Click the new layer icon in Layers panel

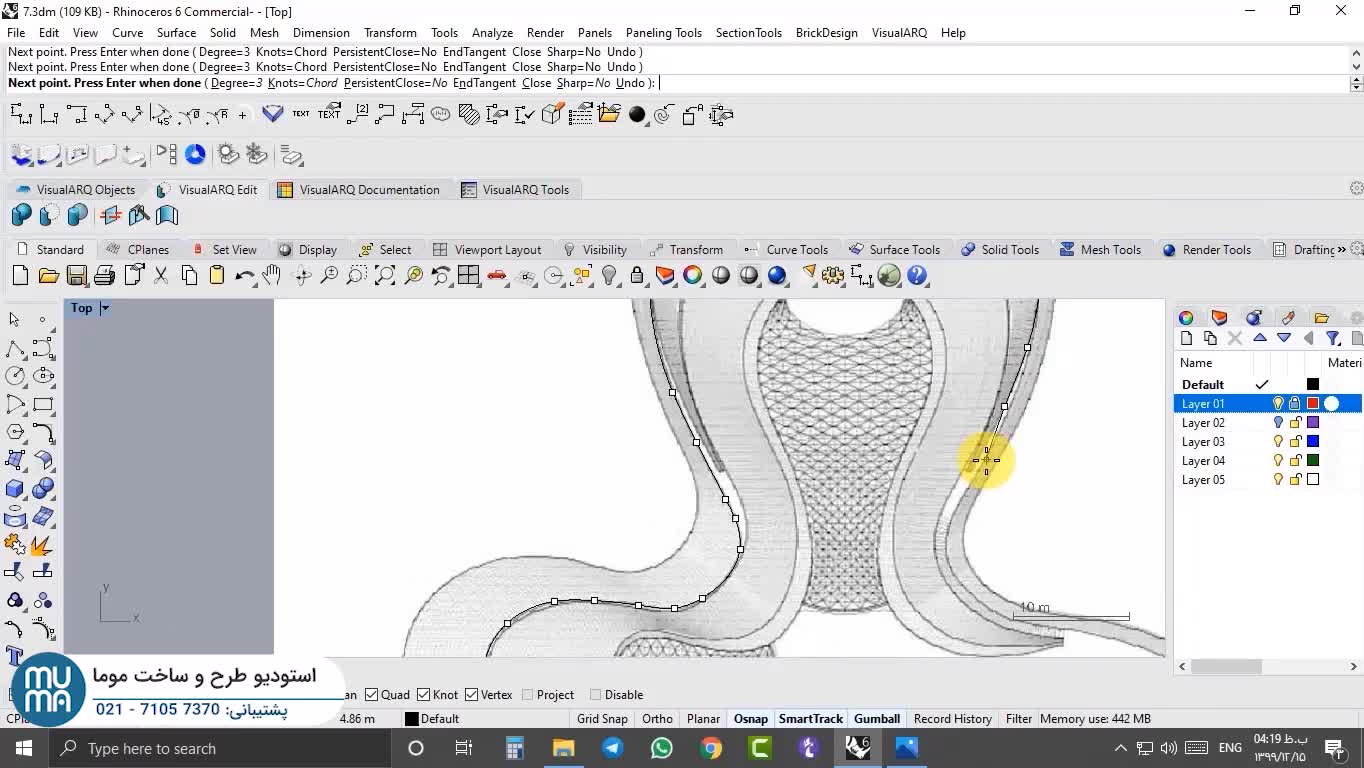tap(1187, 339)
